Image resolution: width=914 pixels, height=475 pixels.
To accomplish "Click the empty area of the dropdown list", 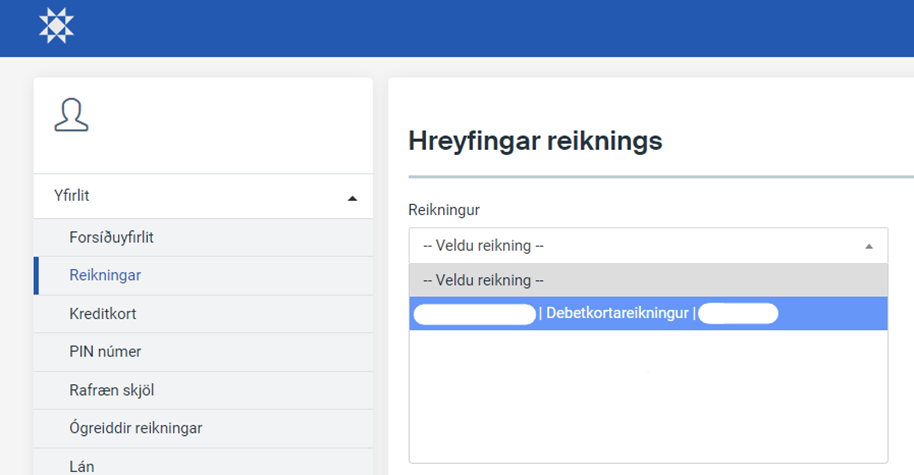I will coord(648,395).
